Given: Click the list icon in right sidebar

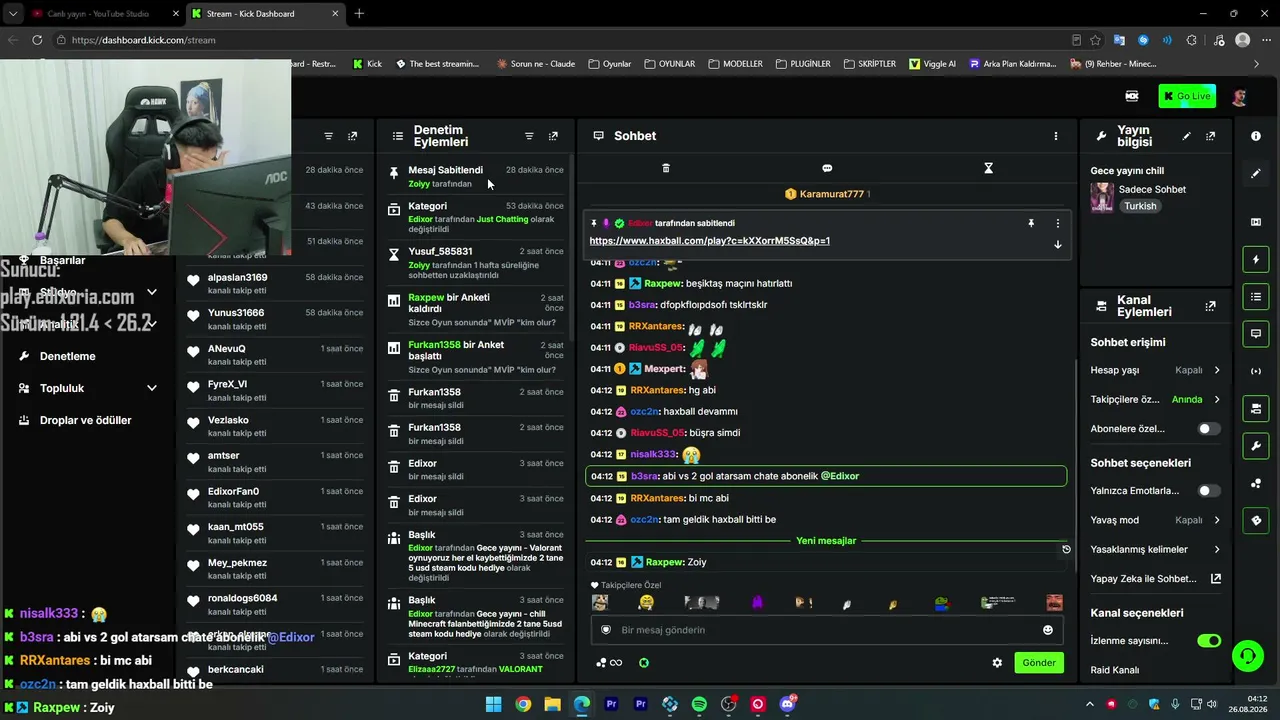Looking at the screenshot, I should pos(1256,297).
